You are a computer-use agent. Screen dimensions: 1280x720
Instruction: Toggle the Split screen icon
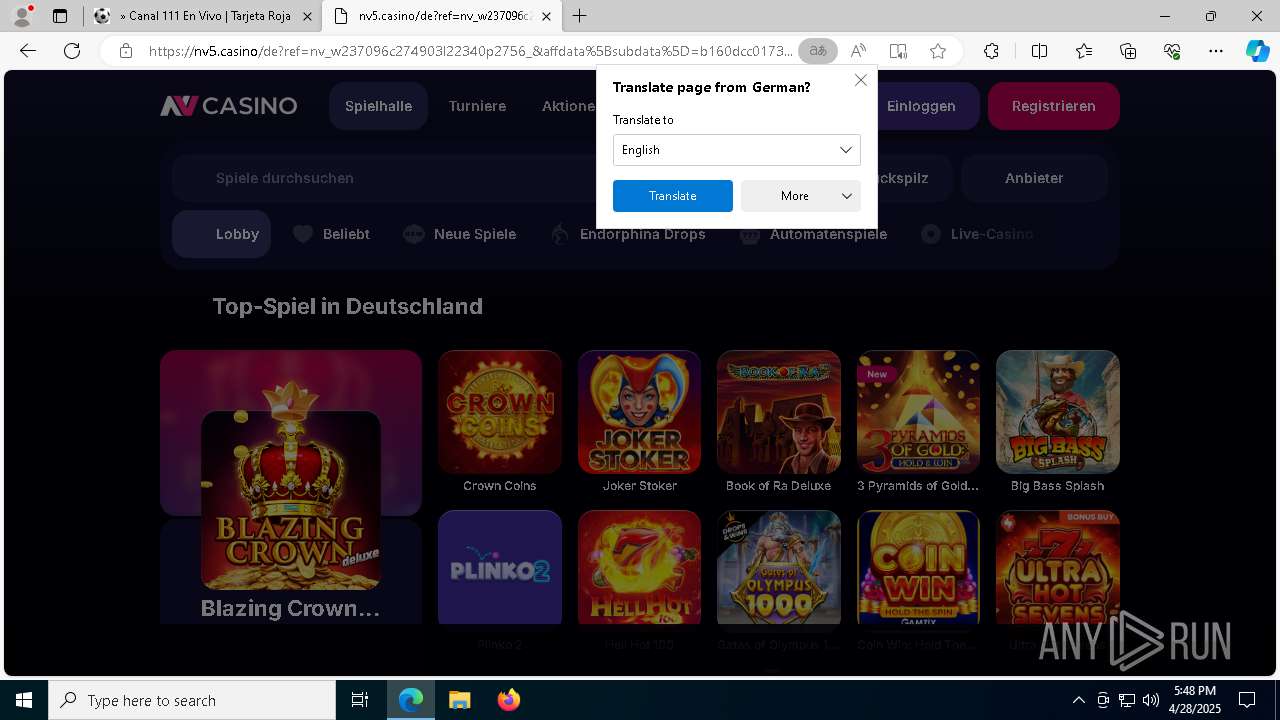tap(1039, 51)
